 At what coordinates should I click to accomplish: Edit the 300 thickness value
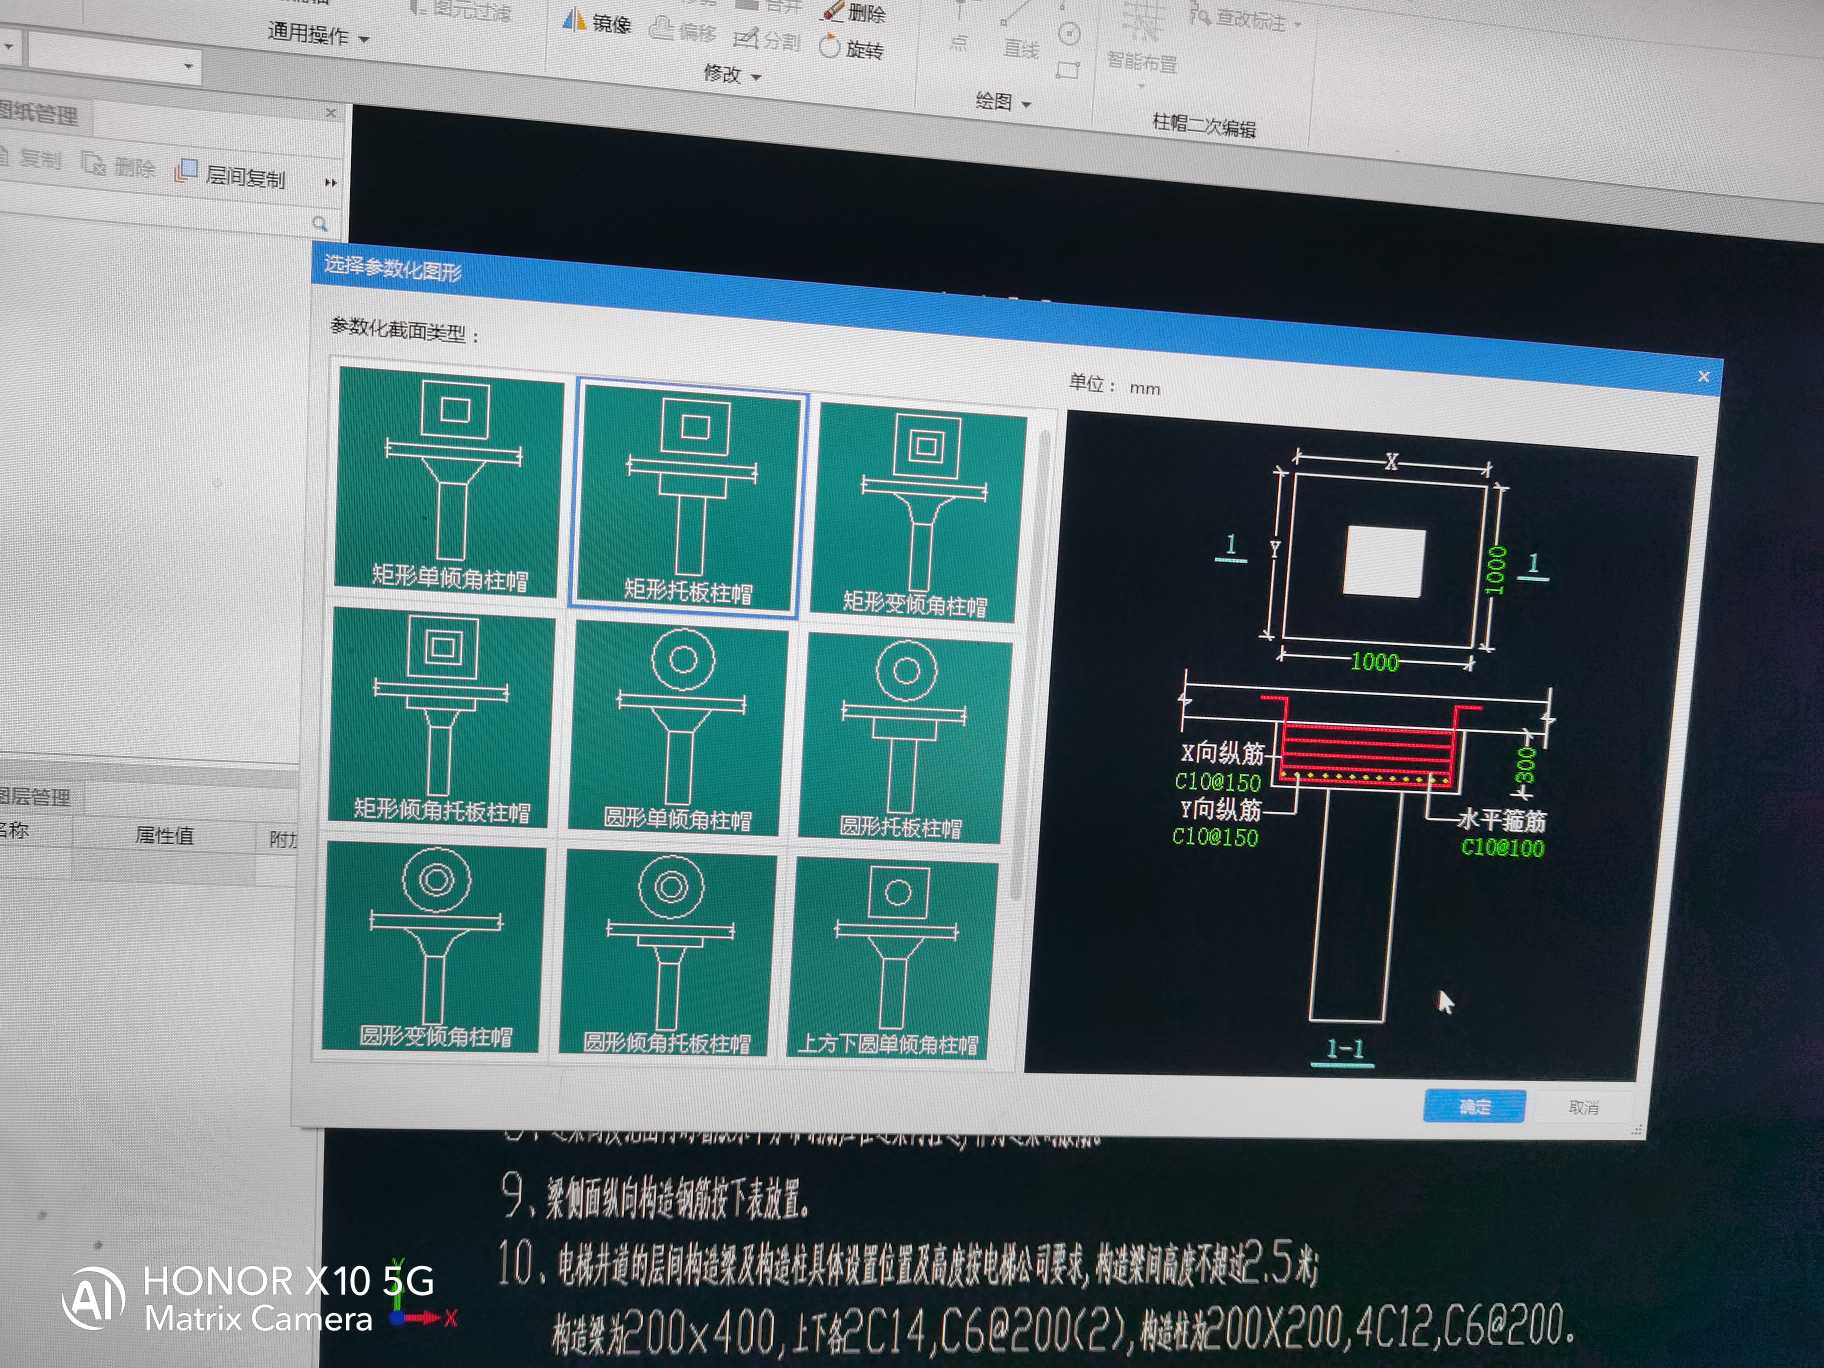point(1524,765)
